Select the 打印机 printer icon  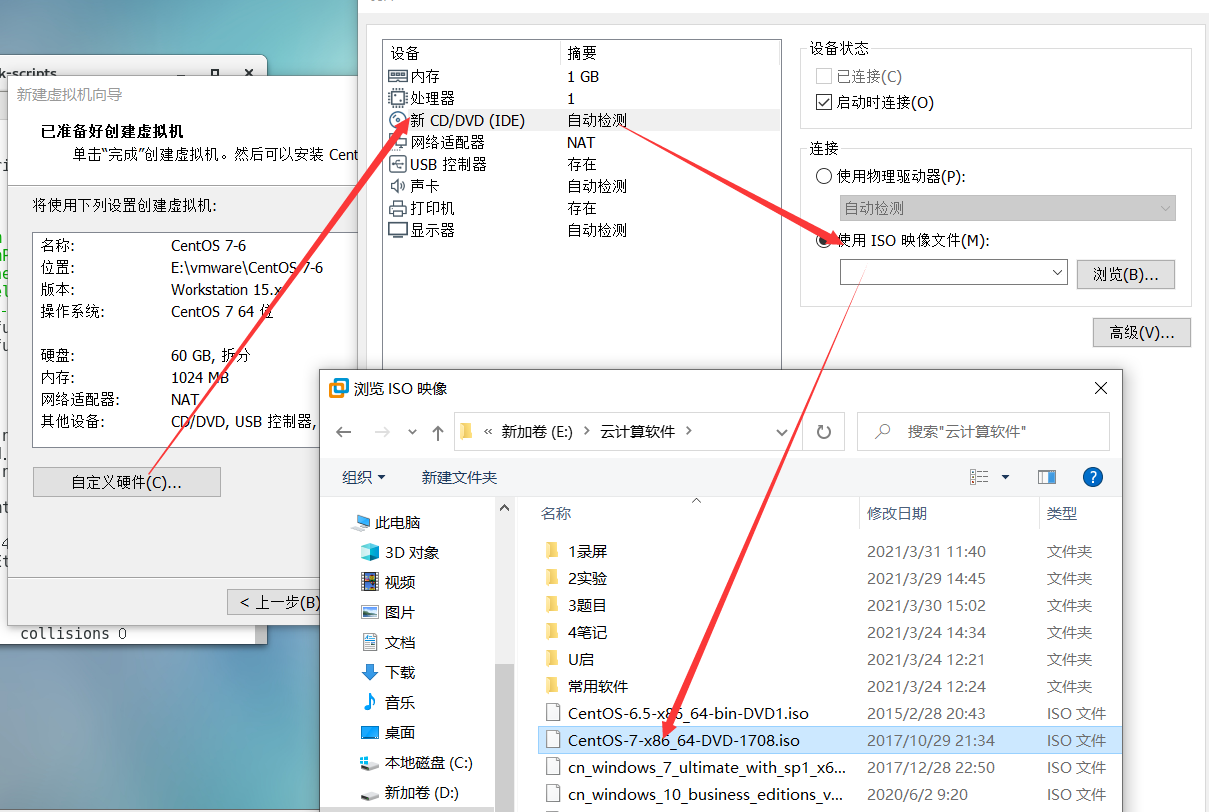pos(397,208)
